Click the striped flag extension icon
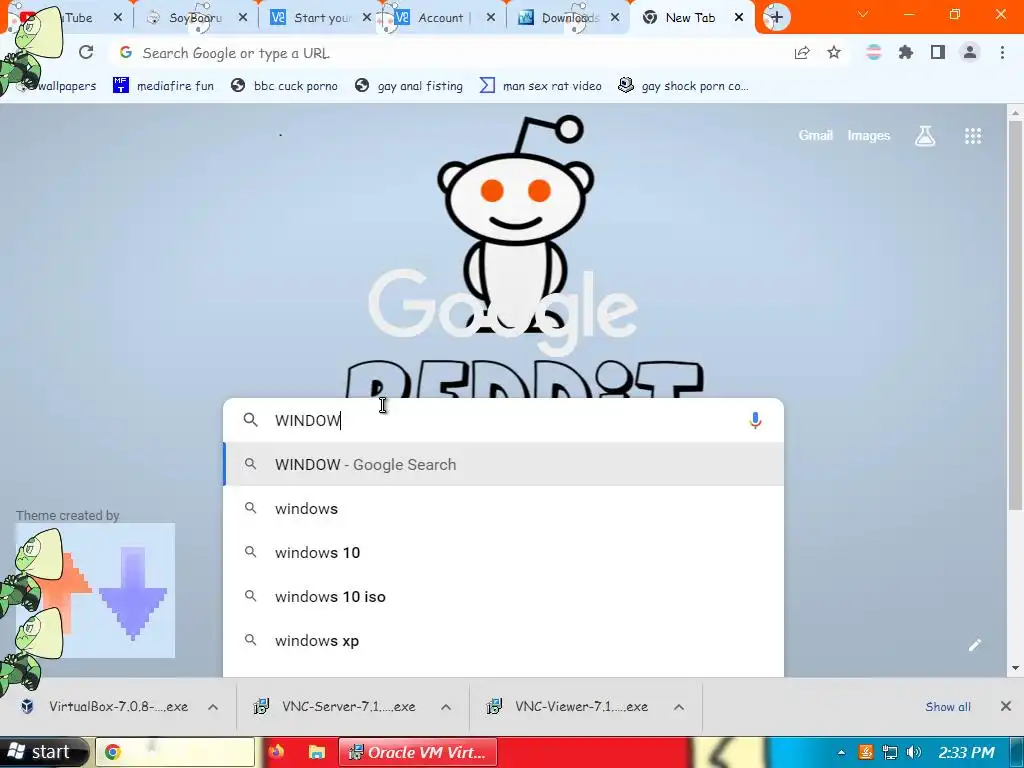 point(874,52)
